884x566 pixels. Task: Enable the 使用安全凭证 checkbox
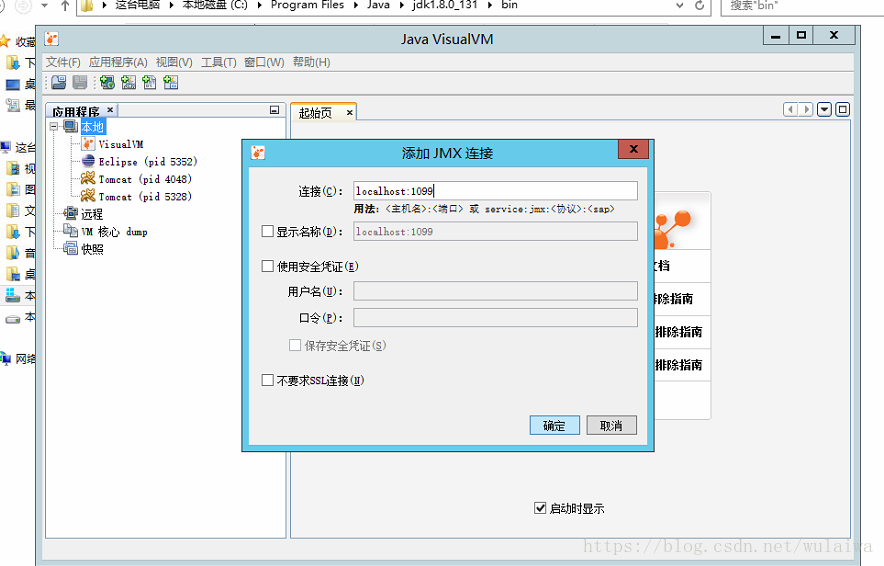268,266
